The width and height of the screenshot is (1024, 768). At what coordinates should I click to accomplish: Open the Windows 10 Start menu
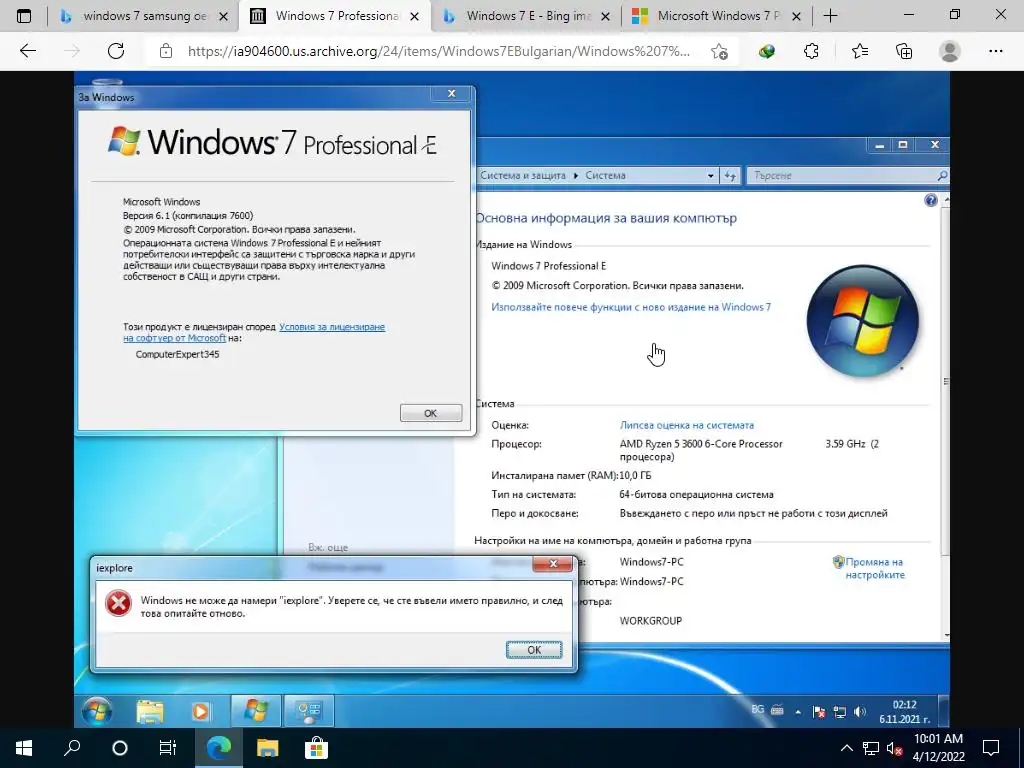tap(24, 748)
